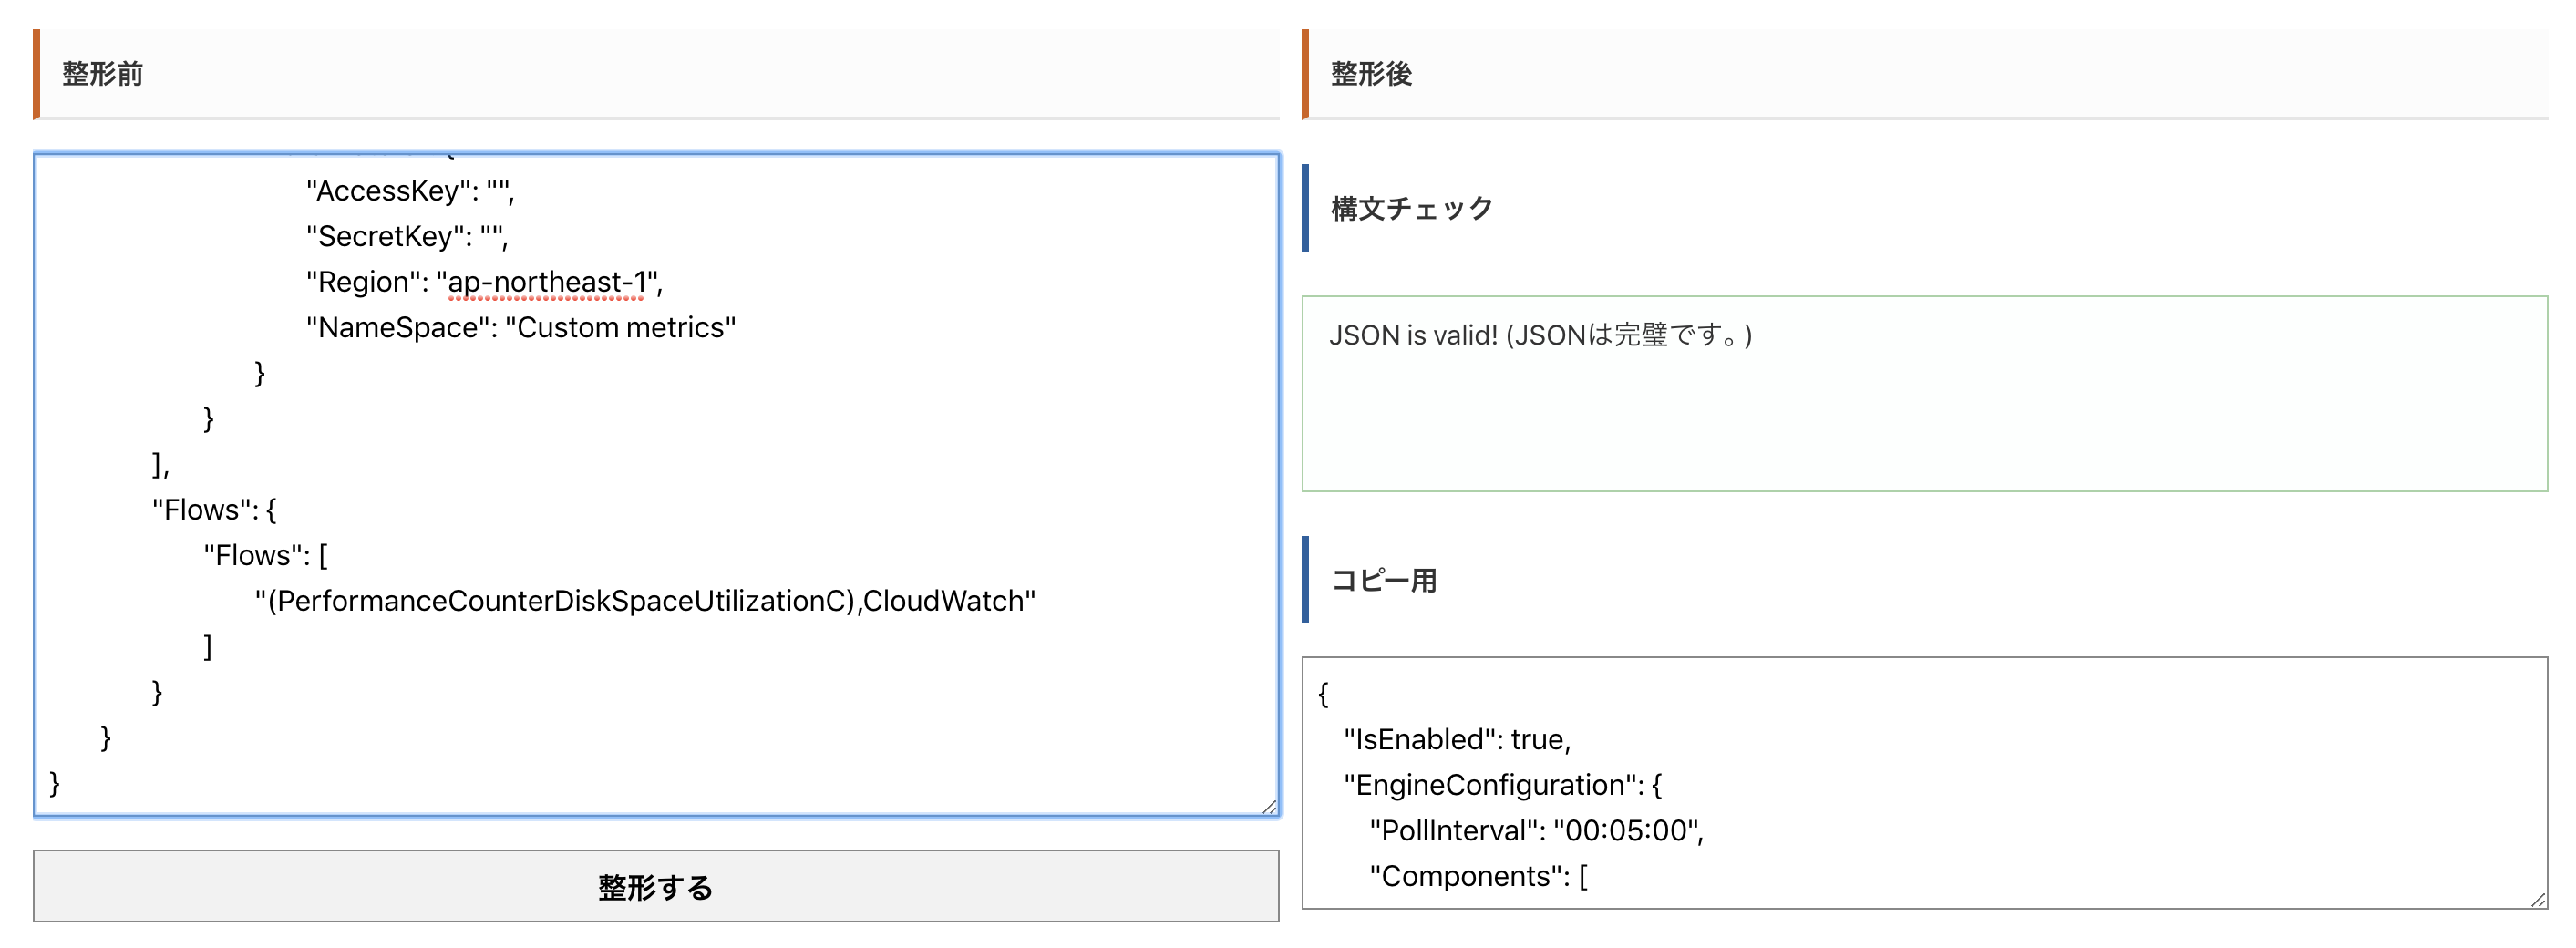This screenshot has height=948, width=2576.
Task: Click the "Flows": { line in input
Action: [214, 510]
